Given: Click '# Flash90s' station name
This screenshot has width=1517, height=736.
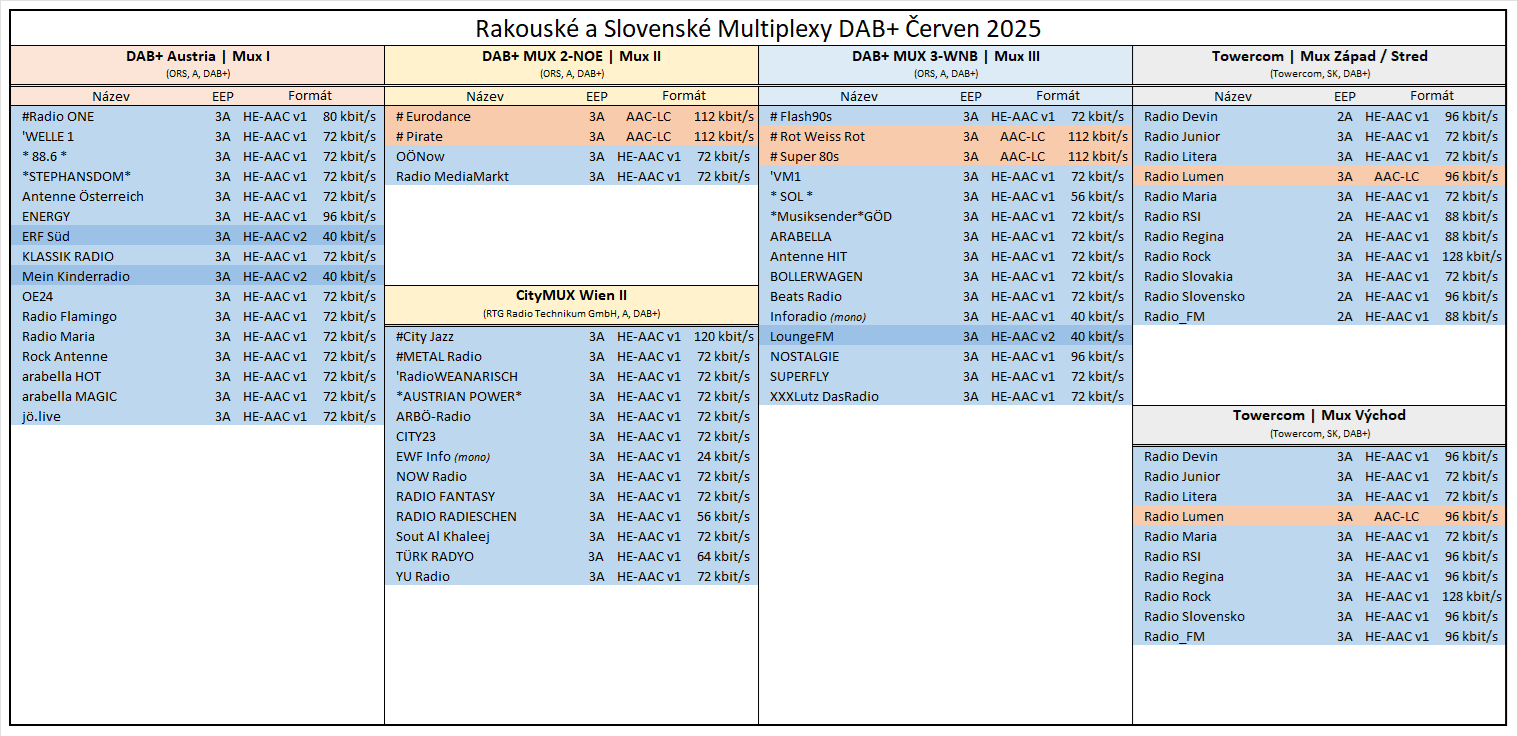Looking at the screenshot, I should 801,116.
